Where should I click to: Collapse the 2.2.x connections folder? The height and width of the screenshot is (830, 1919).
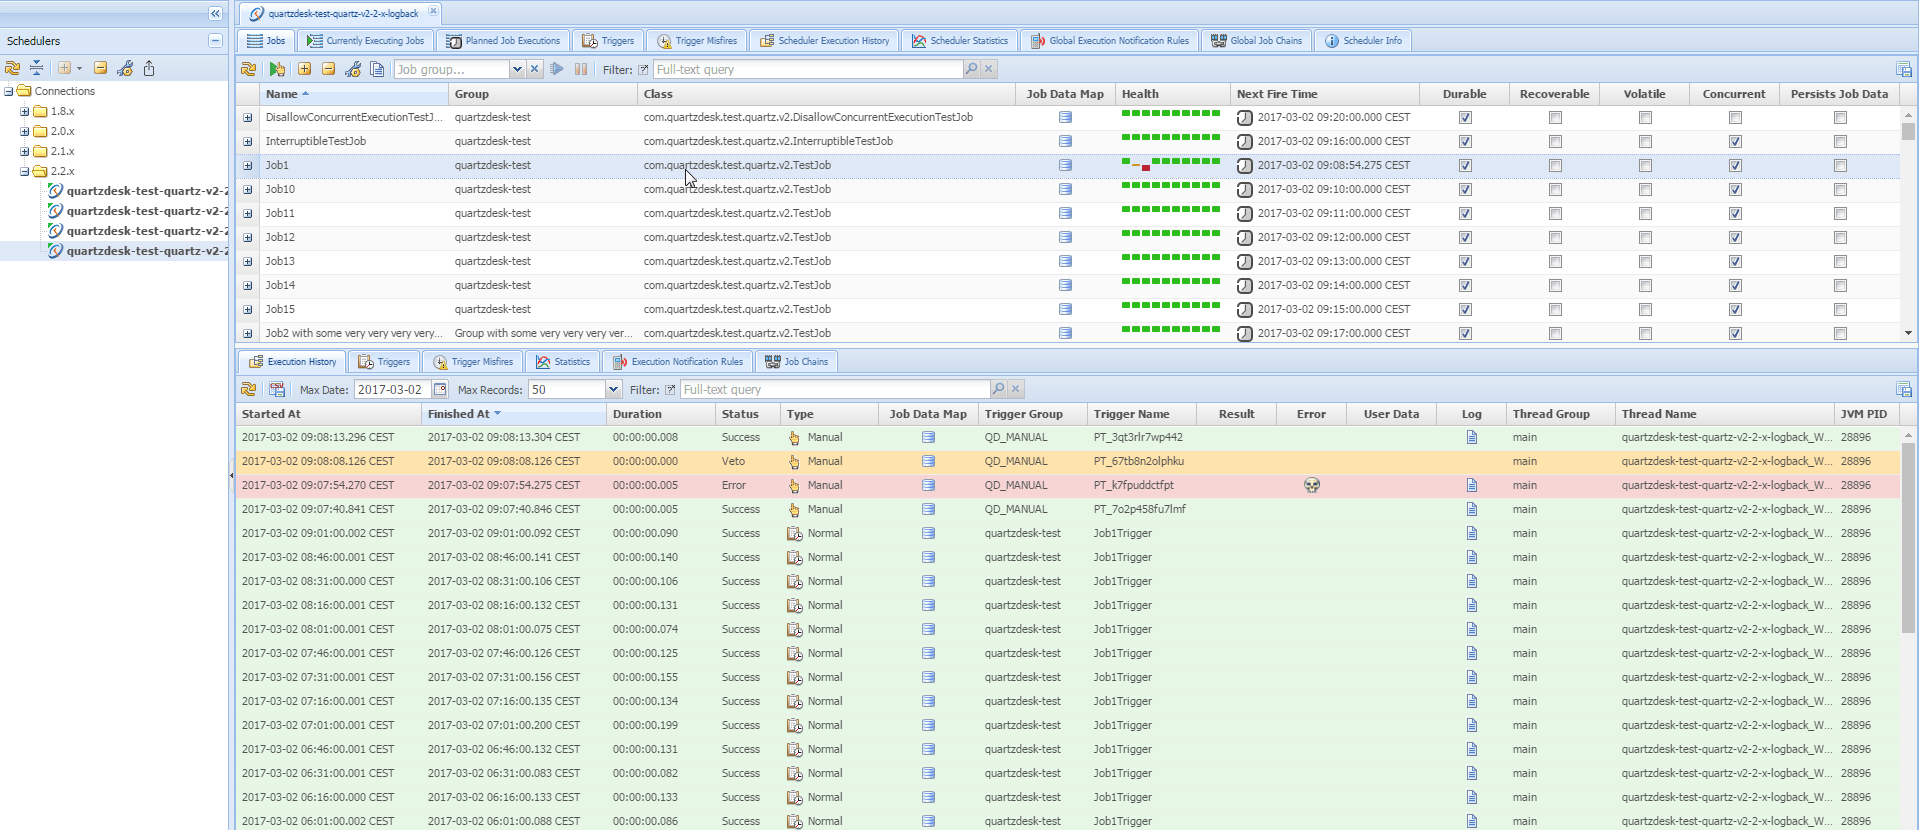(x=25, y=171)
